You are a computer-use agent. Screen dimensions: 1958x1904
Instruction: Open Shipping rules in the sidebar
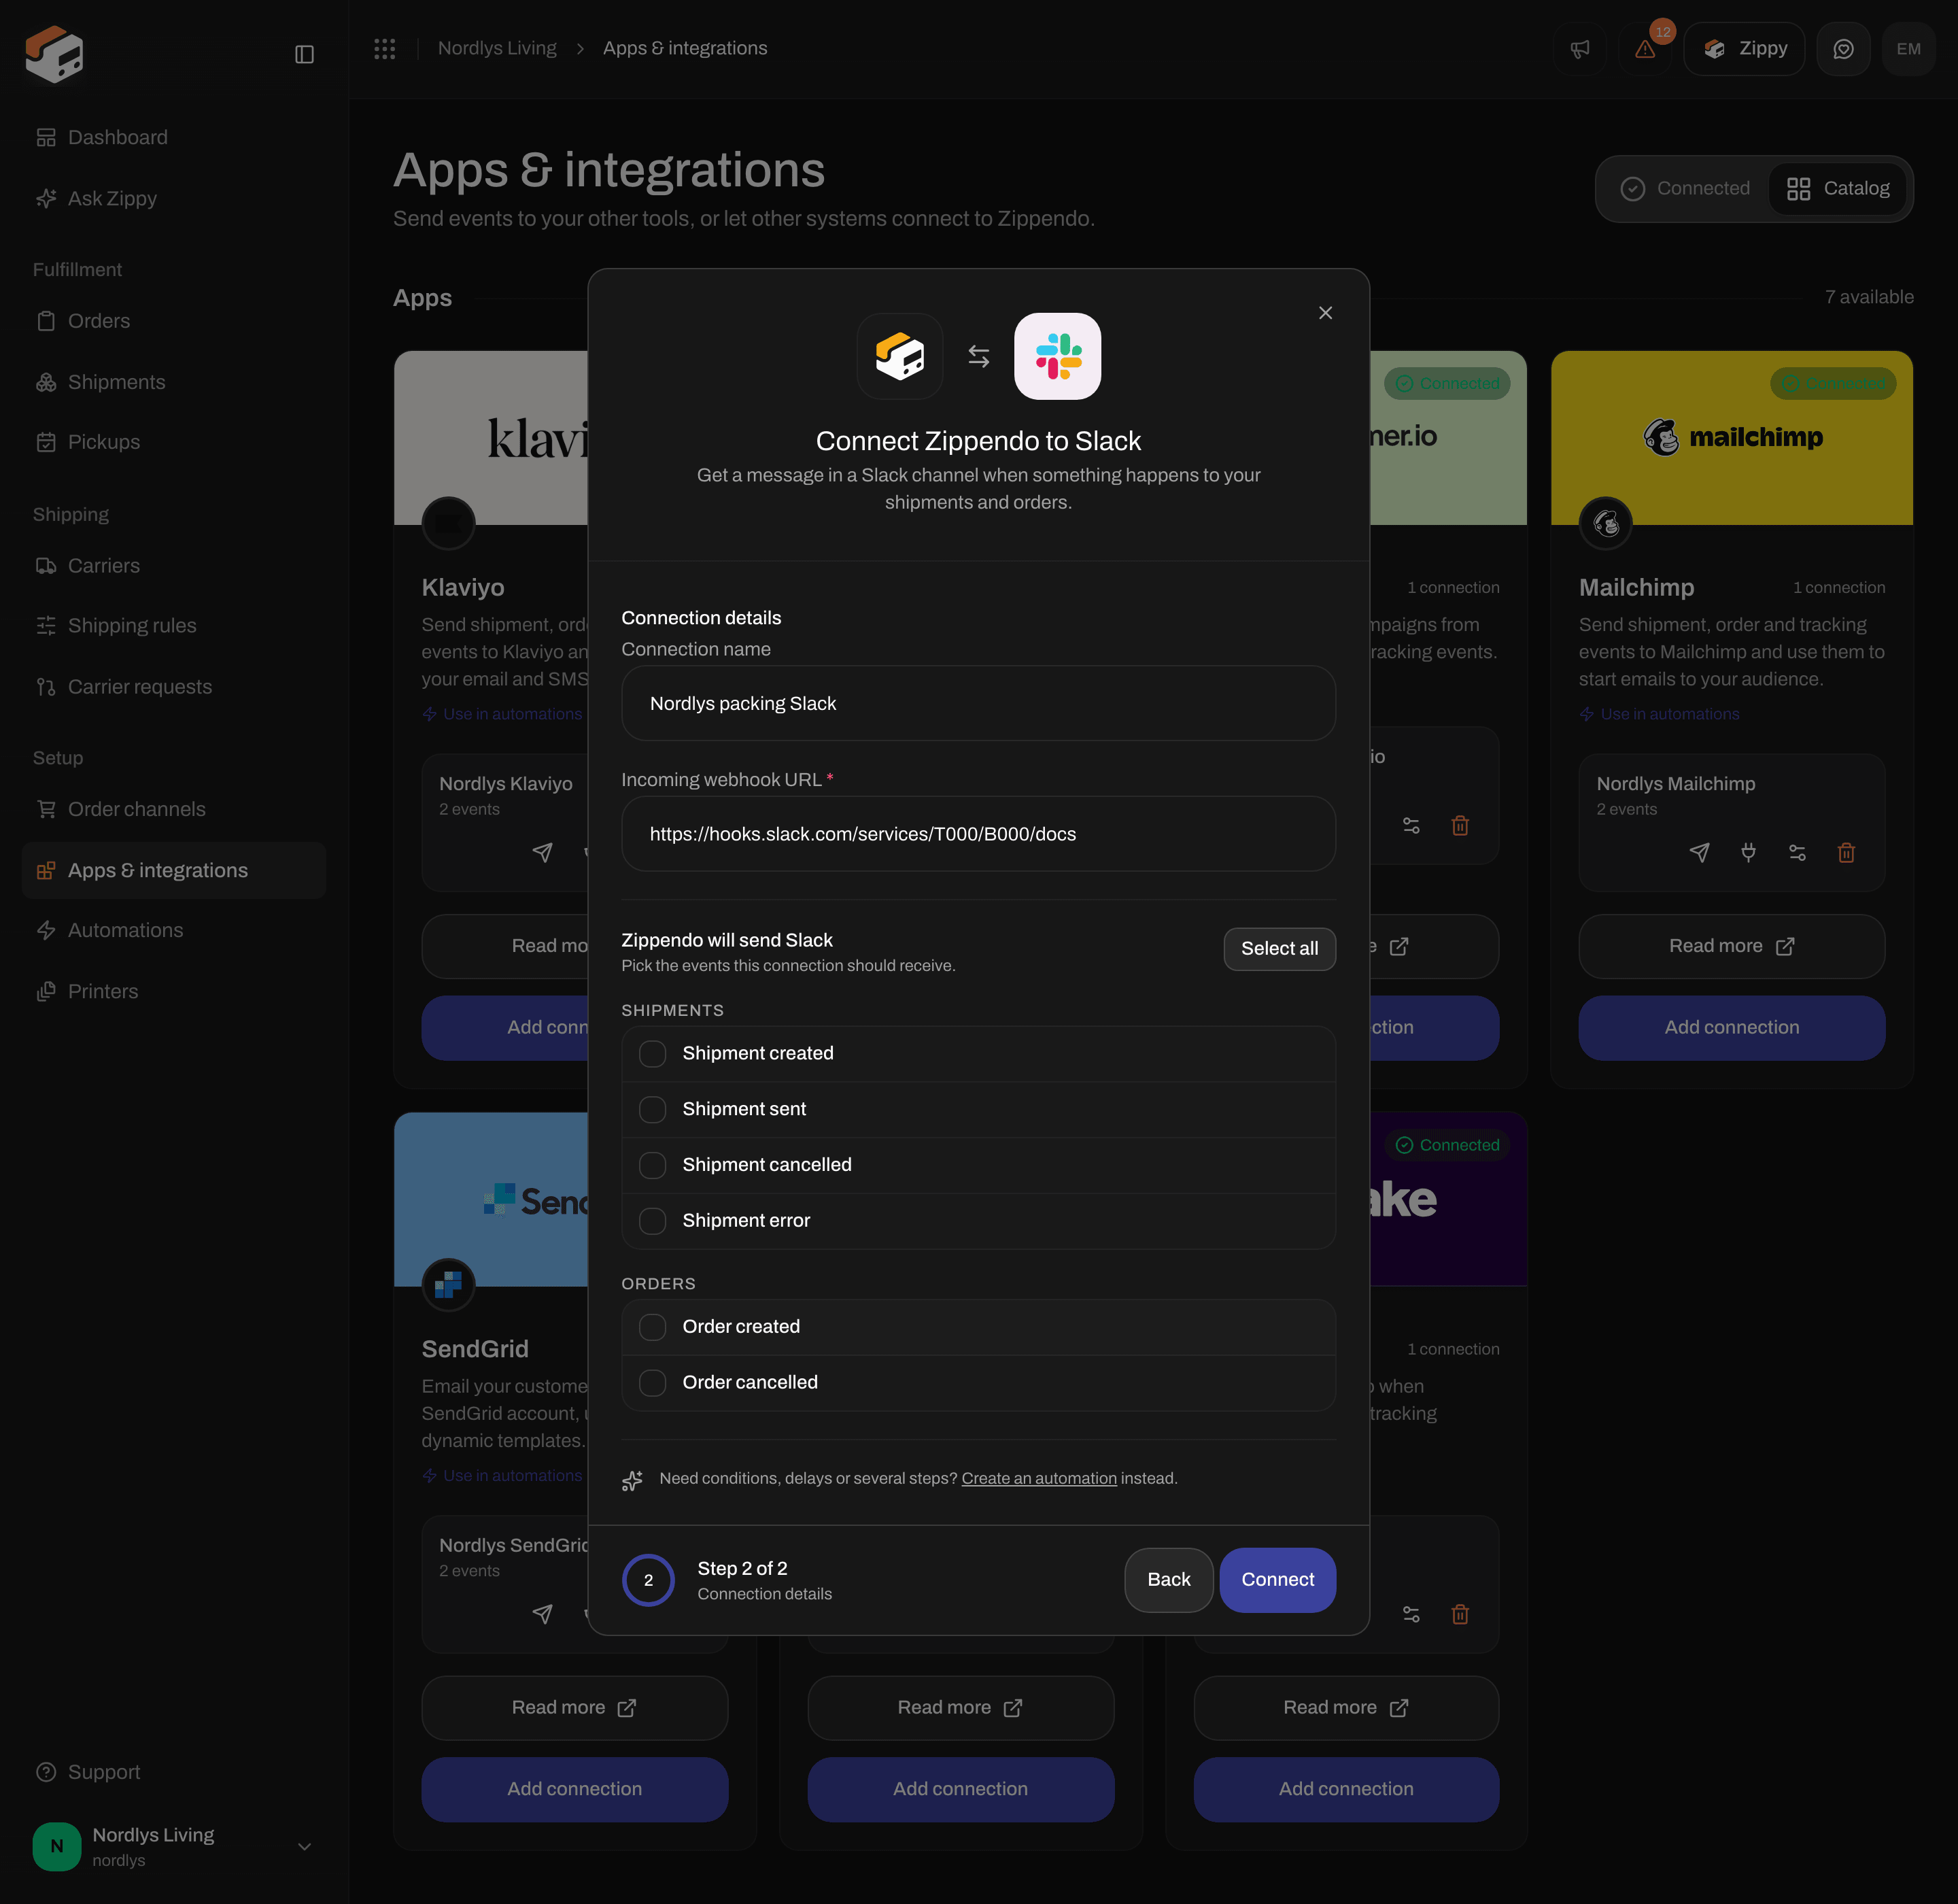tap(173, 626)
